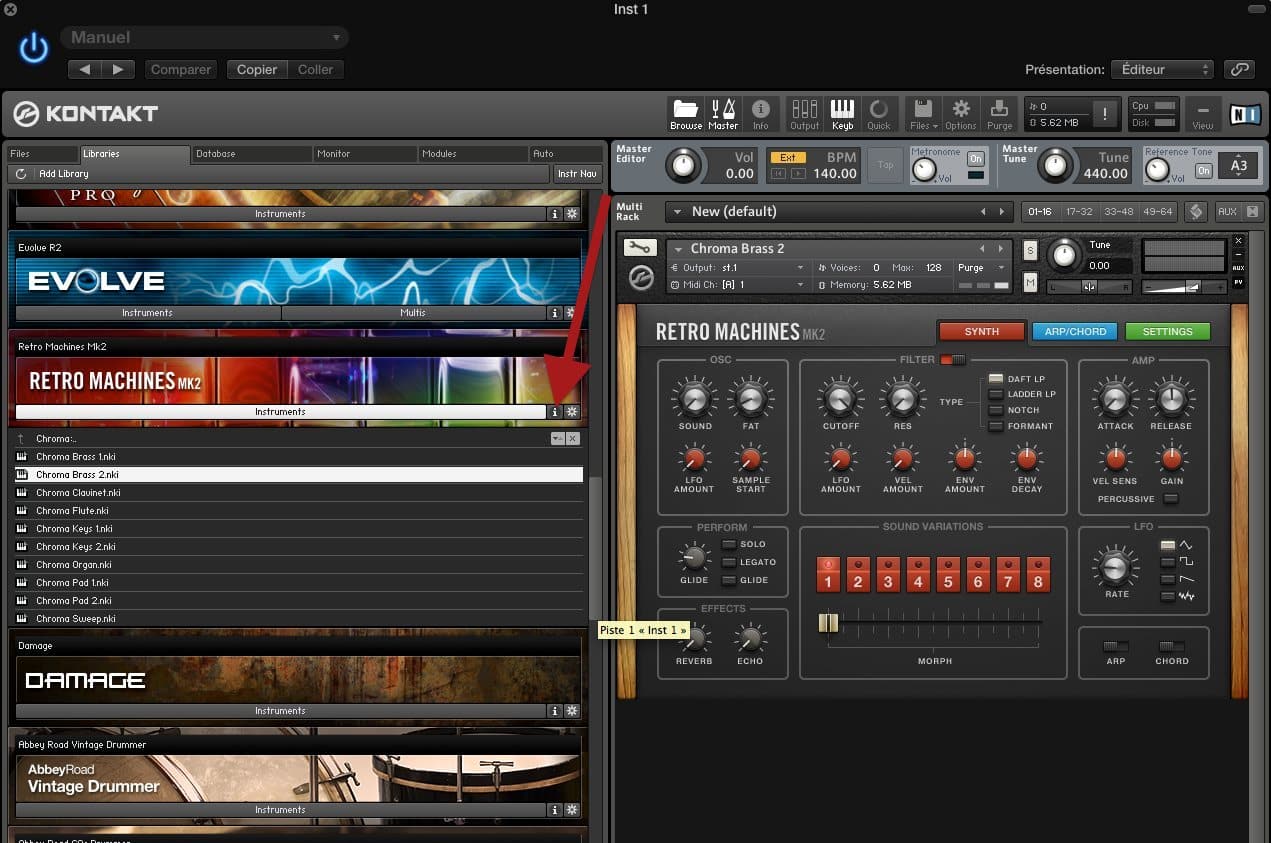Enable the SOLO perform switch
This screenshot has height=843, width=1271.
click(x=729, y=545)
